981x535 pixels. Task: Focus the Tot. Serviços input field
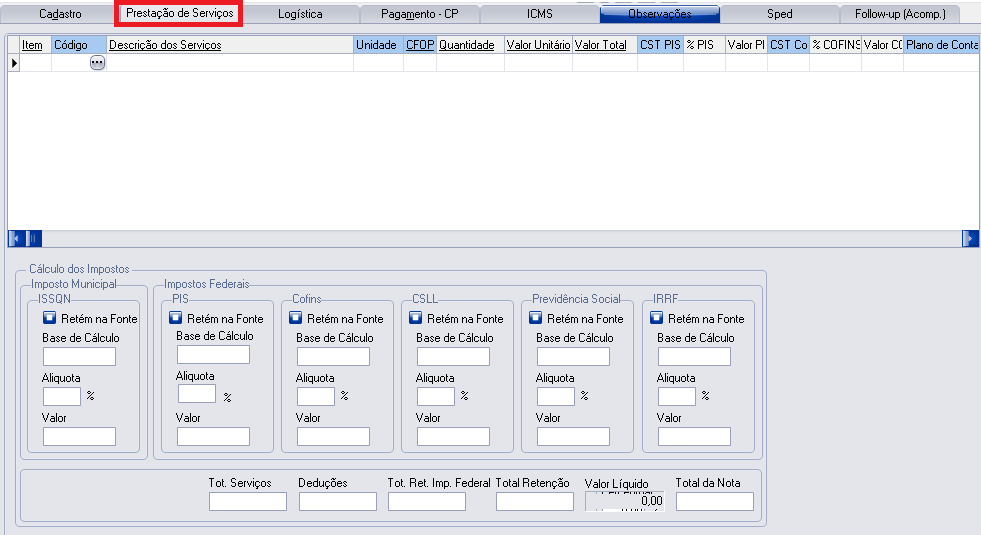[x=247, y=502]
